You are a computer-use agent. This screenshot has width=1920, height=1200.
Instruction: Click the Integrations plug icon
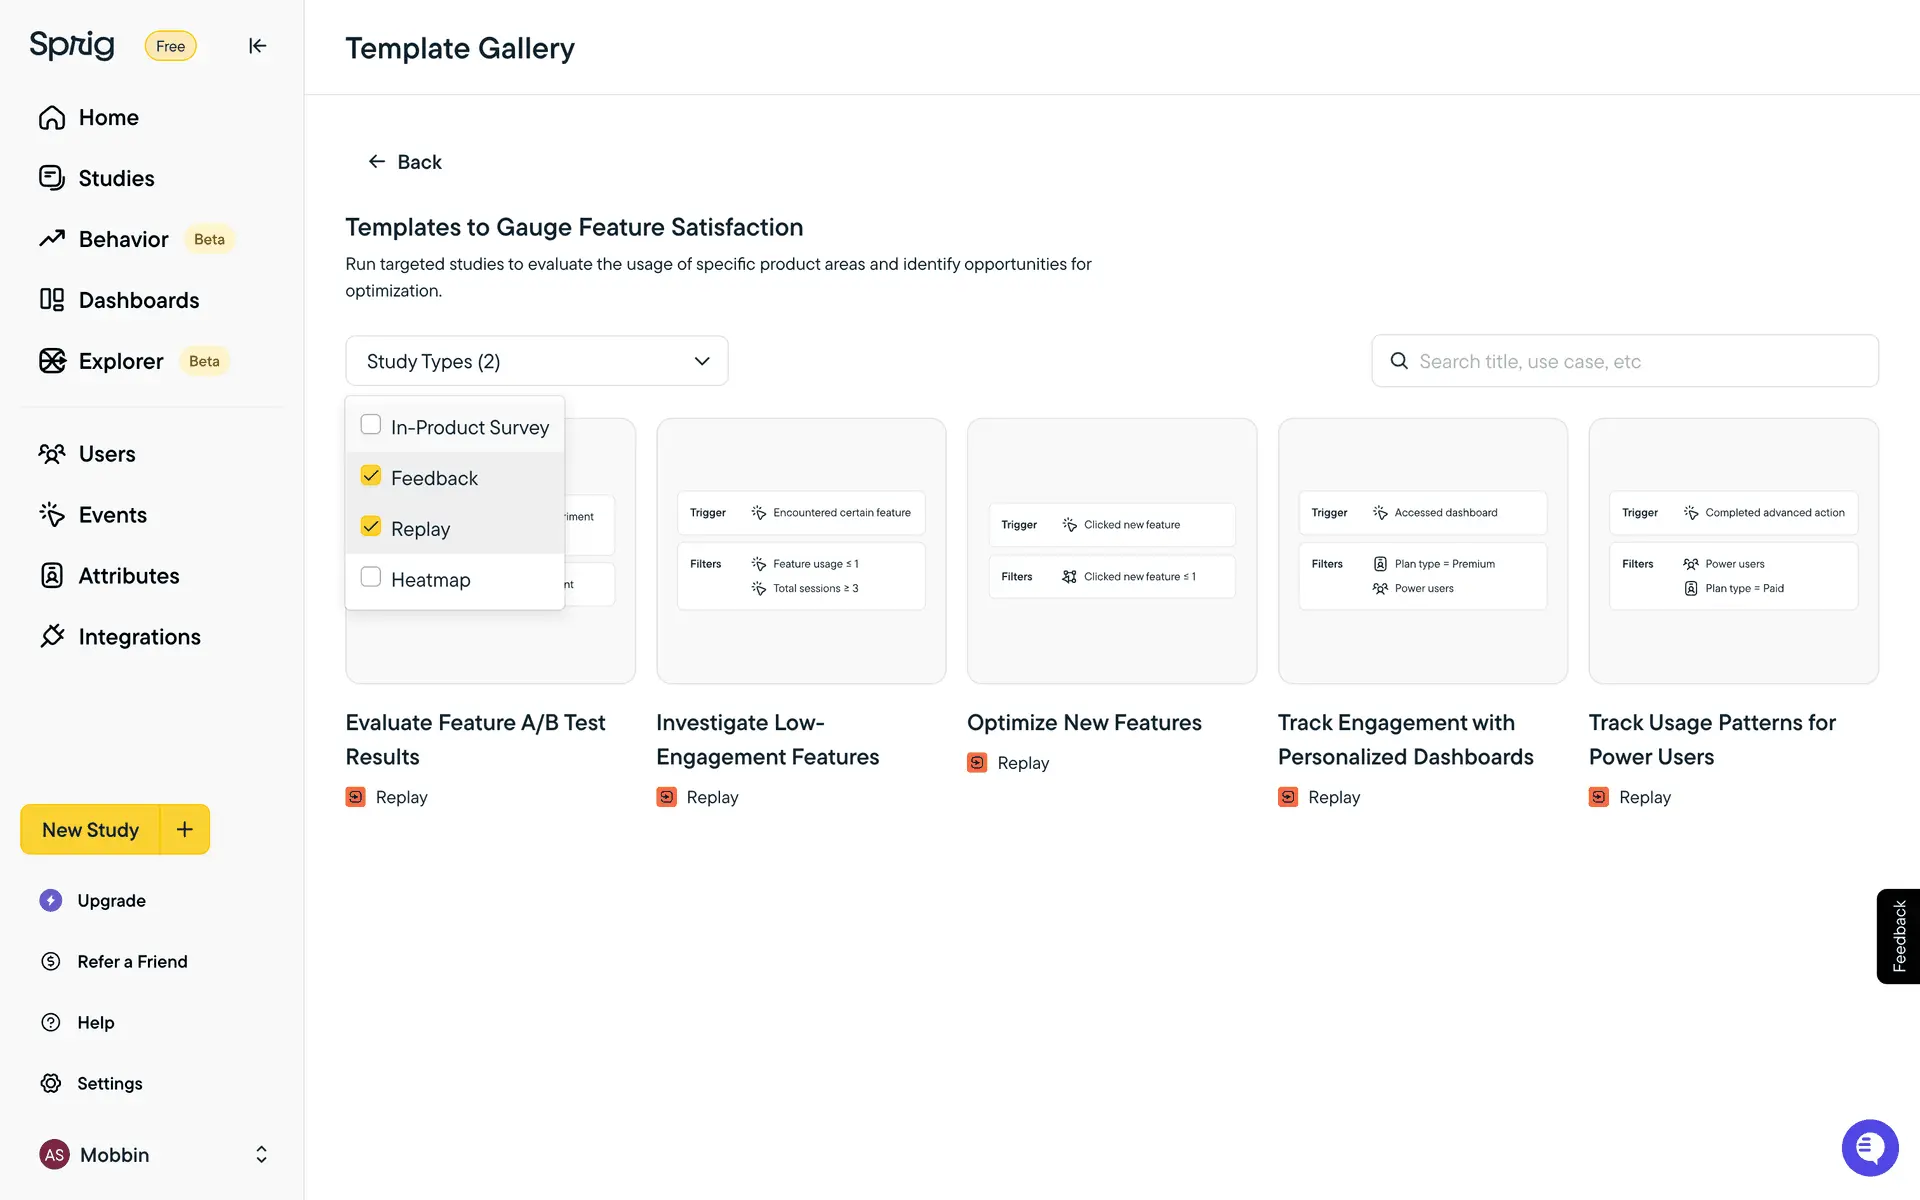[x=52, y=637]
